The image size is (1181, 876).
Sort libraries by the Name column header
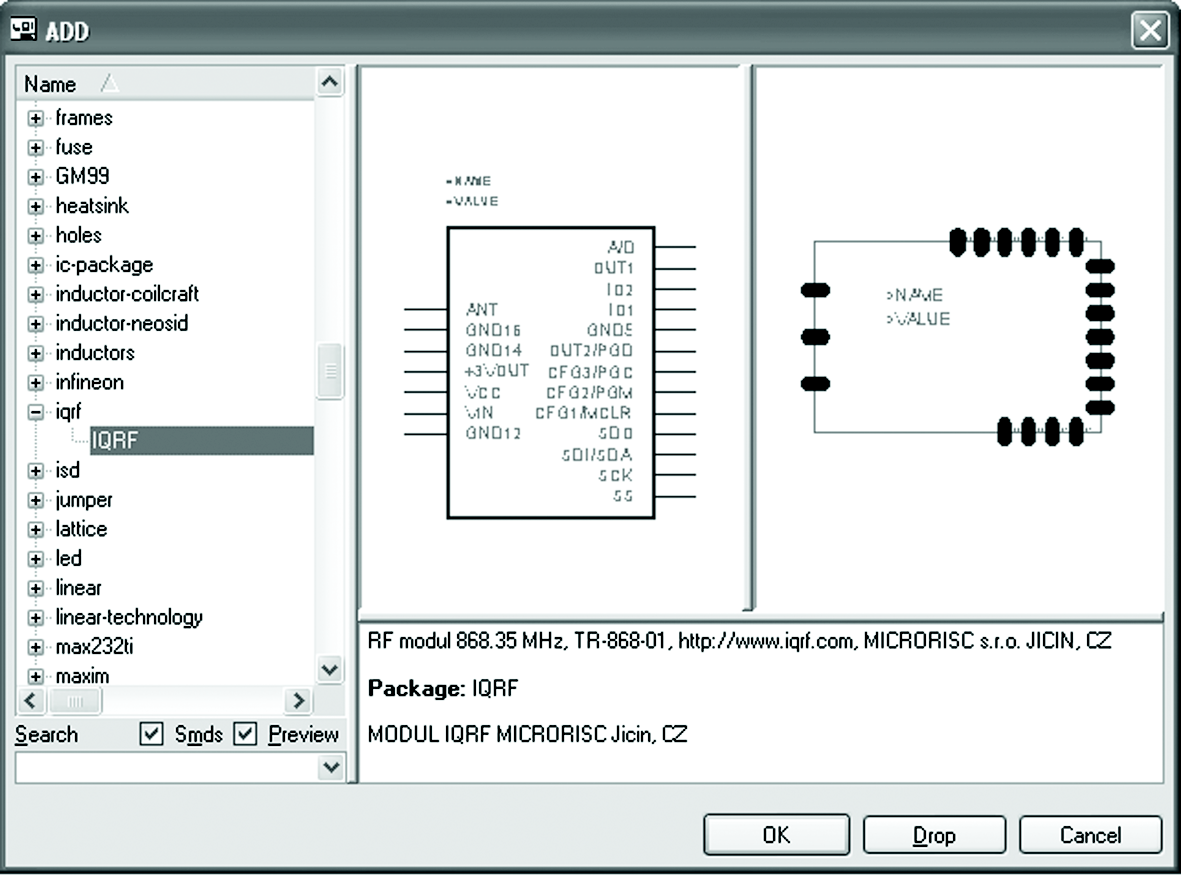point(165,84)
